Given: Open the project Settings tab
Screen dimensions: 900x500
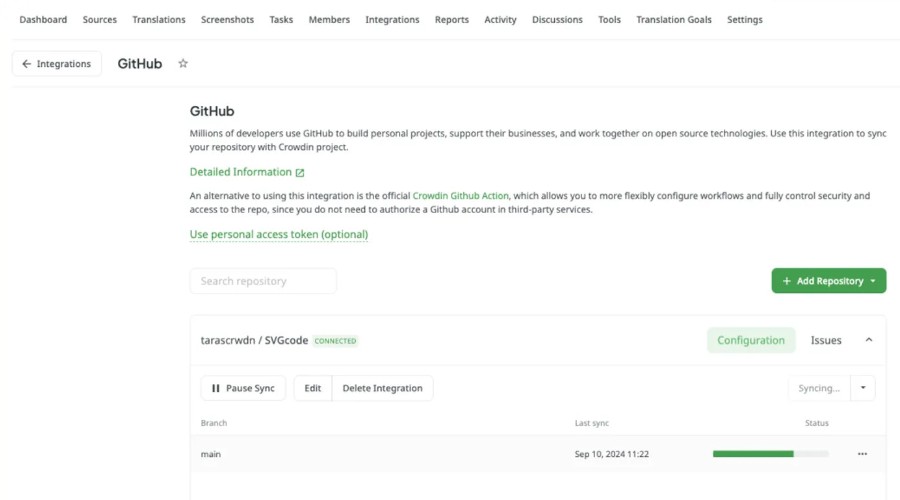Looking at the screenshot, I should coord(744,20).
